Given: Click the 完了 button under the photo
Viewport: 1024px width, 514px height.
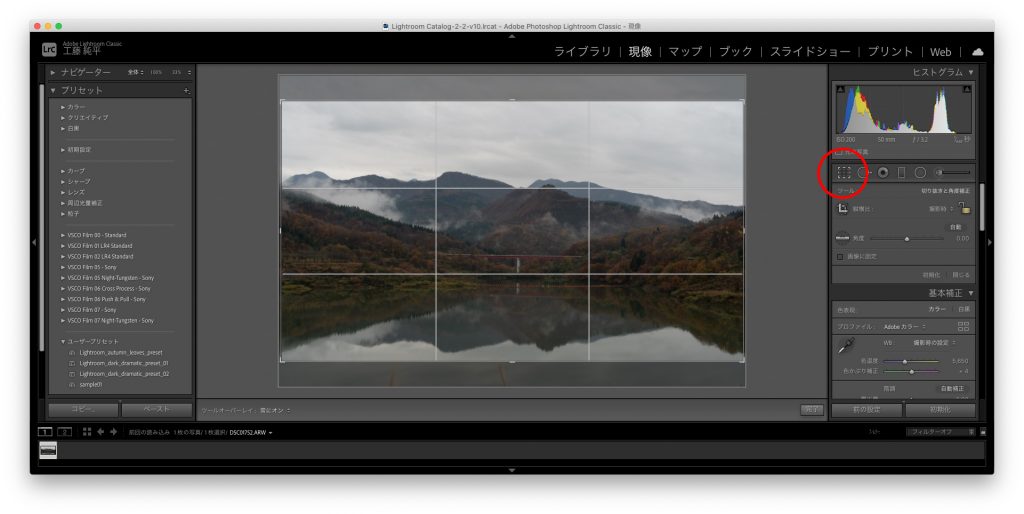Looking at the screenshot, I should (812, 410).
